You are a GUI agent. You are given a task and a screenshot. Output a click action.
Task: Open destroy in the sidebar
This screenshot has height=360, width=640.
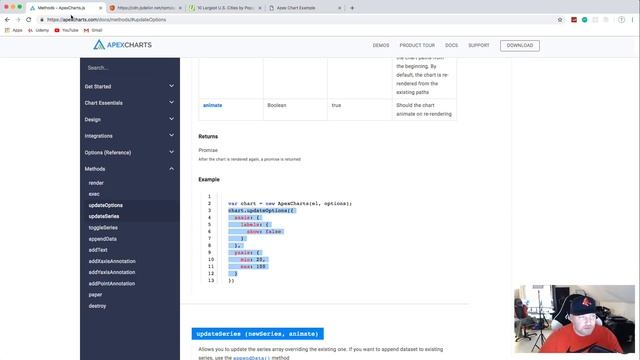(97, 306)
